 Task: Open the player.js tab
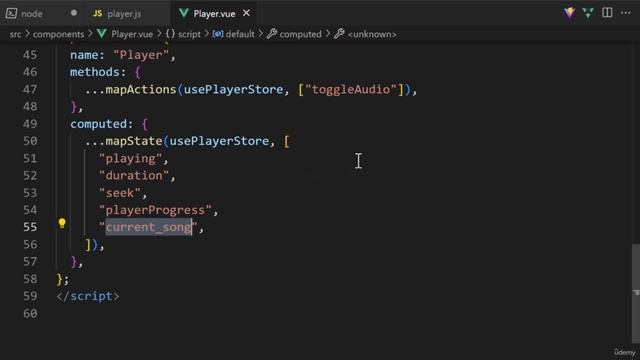[124, 13]
